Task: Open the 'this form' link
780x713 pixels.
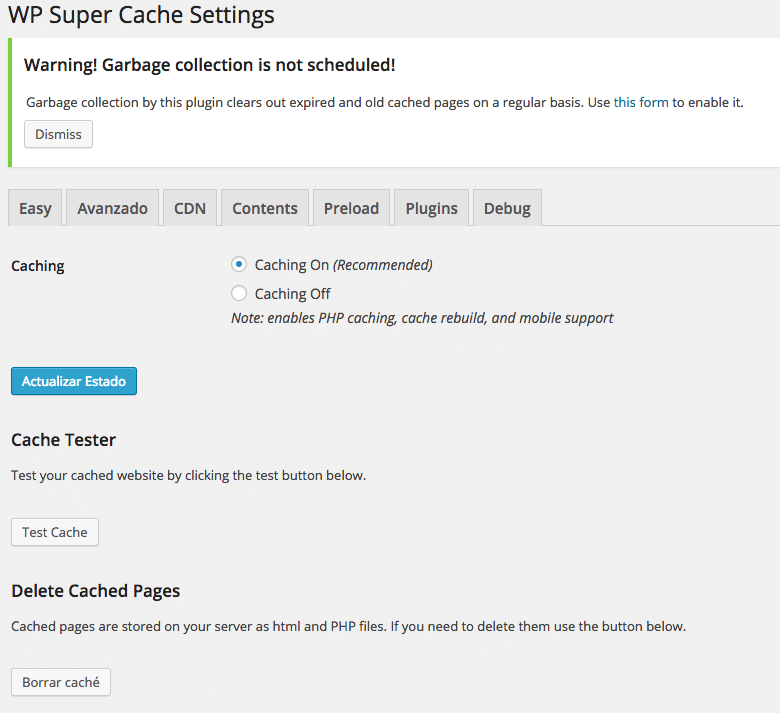Action: coord(641,102)
